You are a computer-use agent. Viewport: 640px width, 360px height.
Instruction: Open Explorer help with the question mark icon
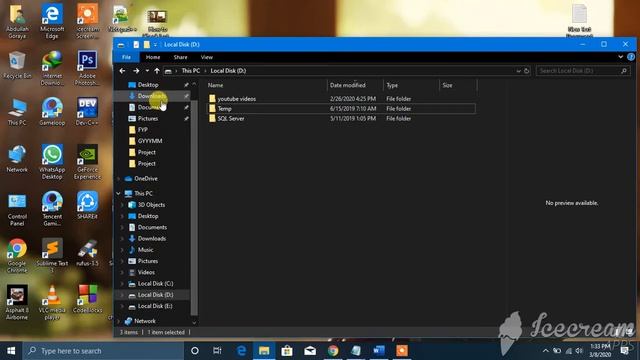(x=631, y=57)
